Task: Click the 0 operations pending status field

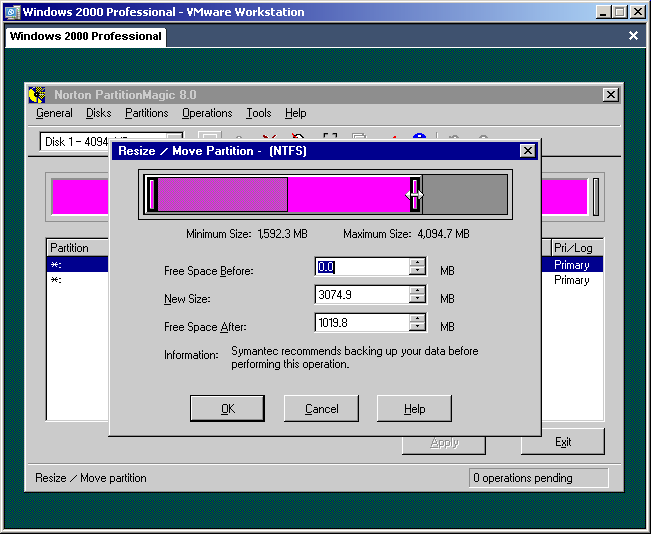Action: tap(538, 478)
